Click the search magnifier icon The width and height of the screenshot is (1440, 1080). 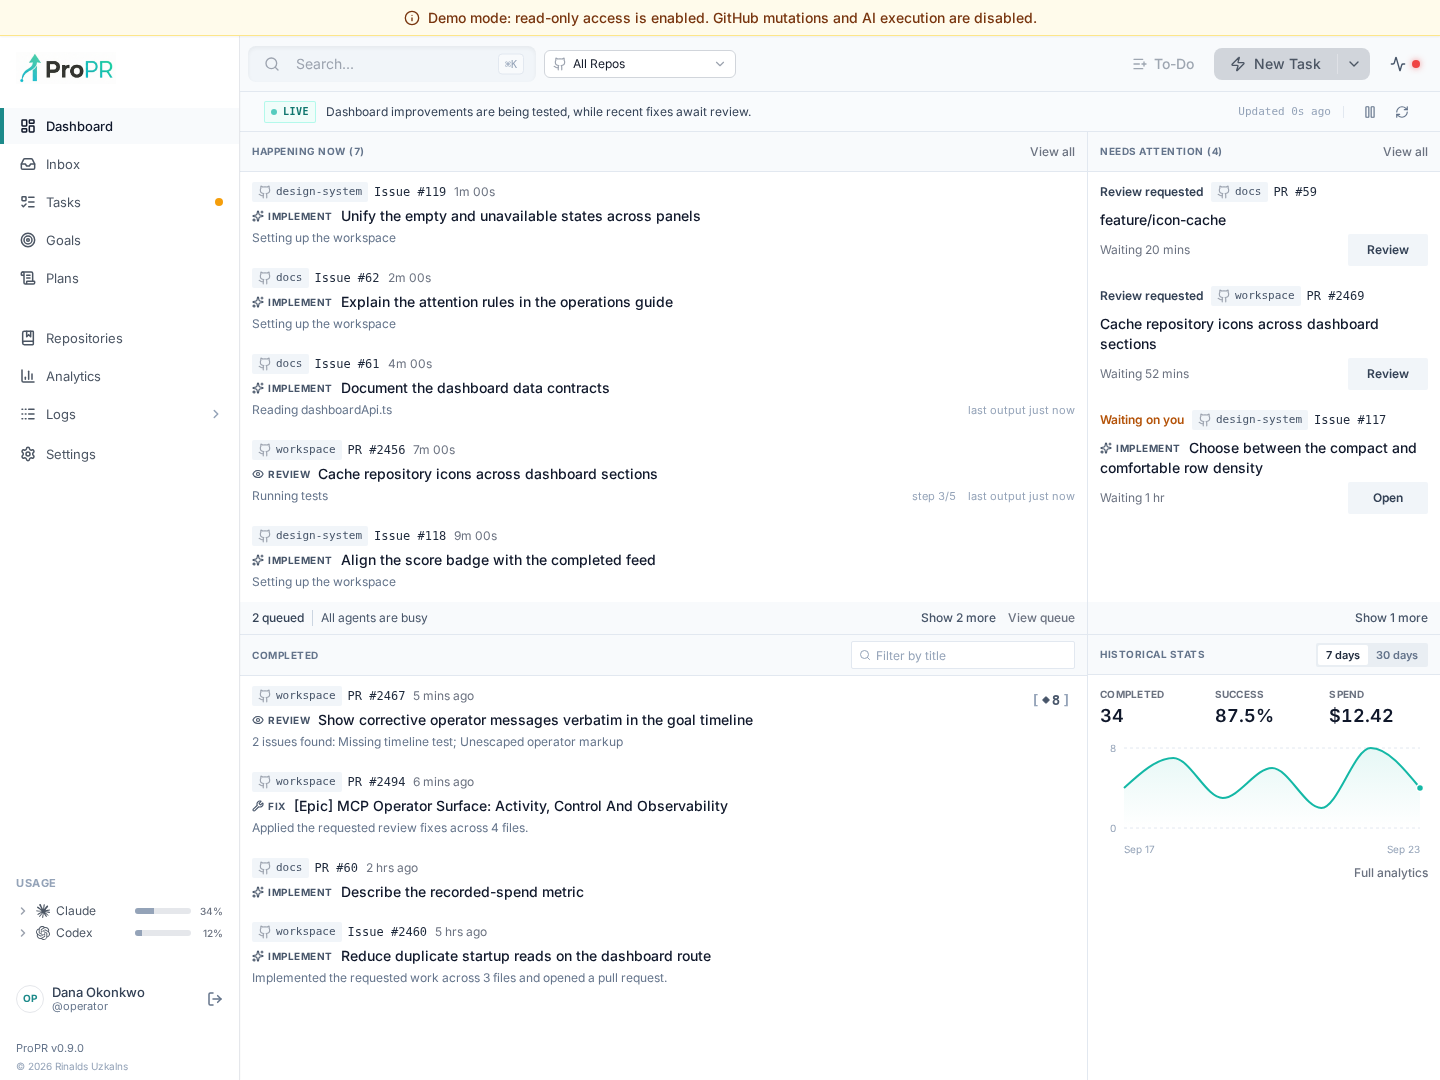coord(272,64)
